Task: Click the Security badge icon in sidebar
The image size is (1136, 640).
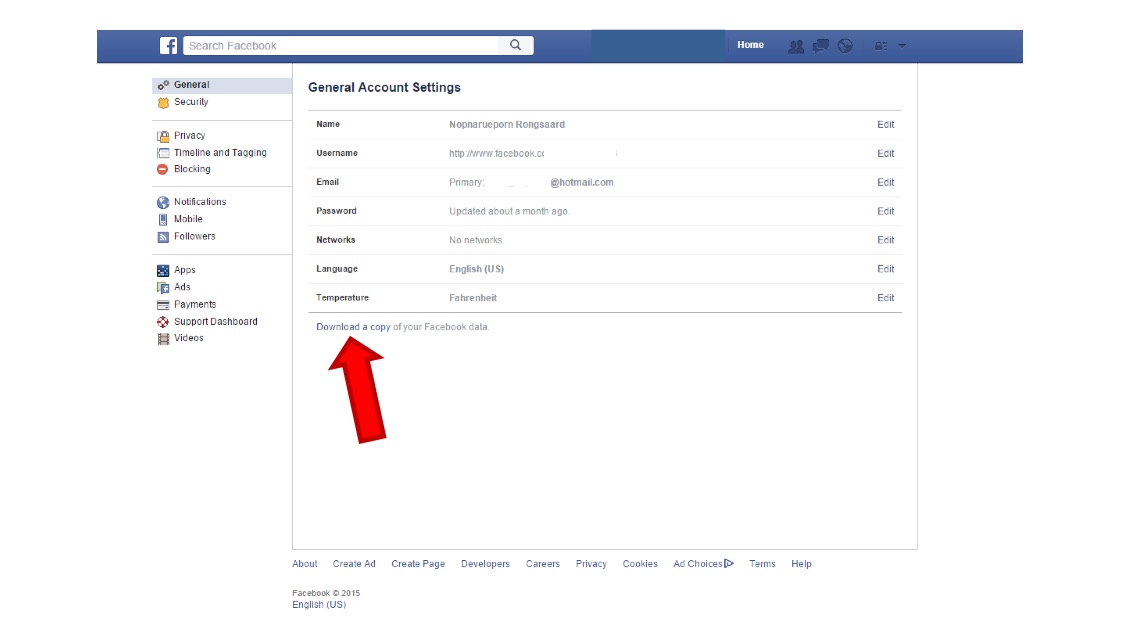Action: pyautogui.click(x=163, y=102)
